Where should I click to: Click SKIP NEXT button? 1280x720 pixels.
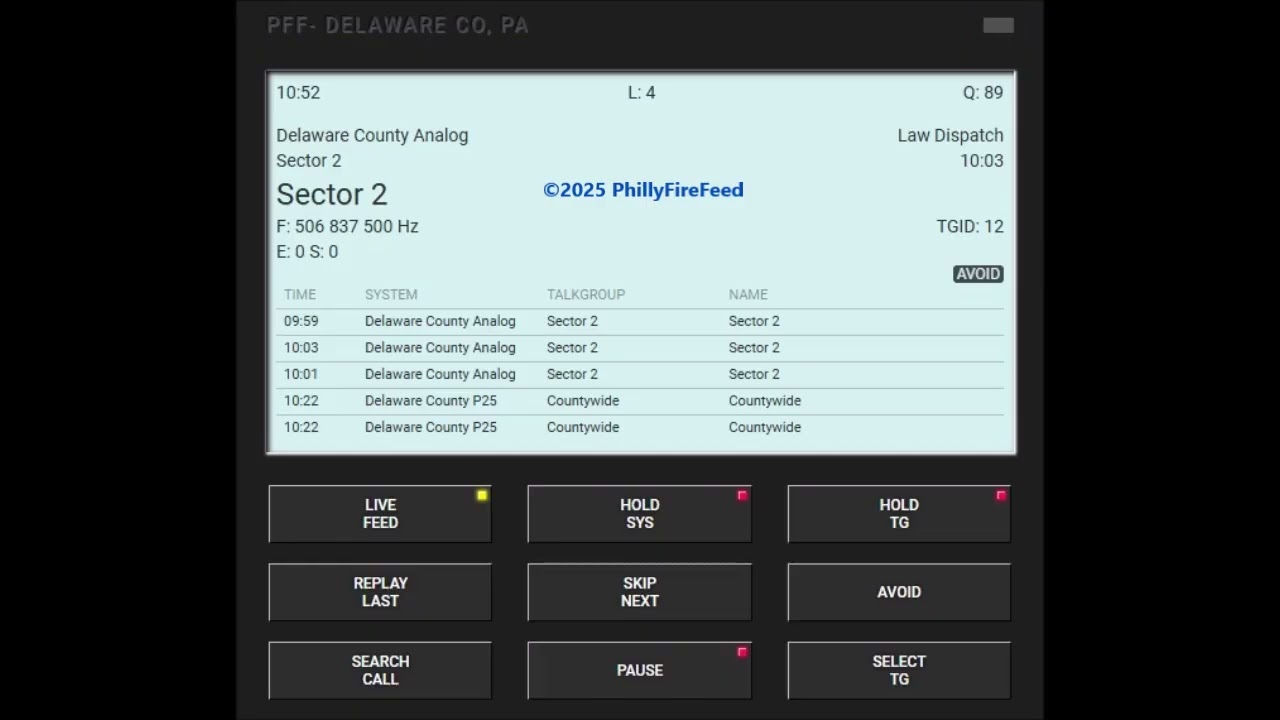(x=640, y=592)
